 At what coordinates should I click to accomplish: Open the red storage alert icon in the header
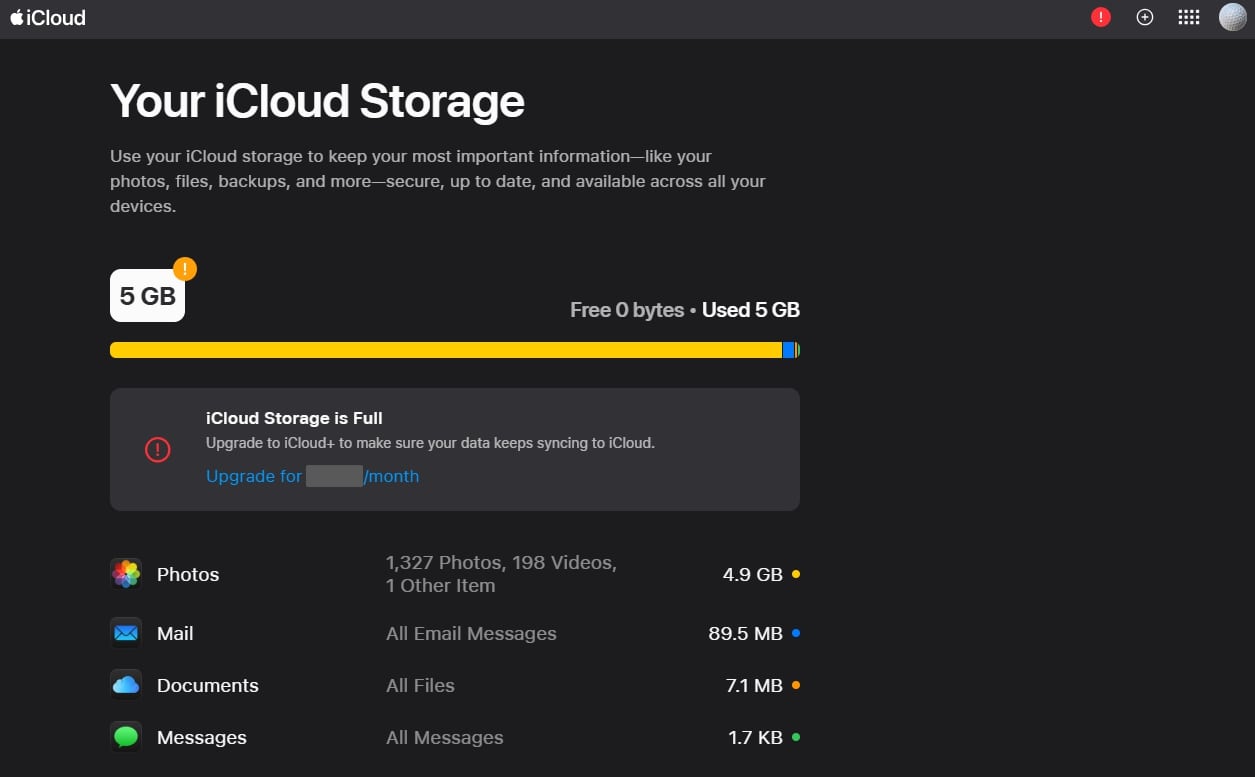pyautogui.click(x=1101, y=17)
